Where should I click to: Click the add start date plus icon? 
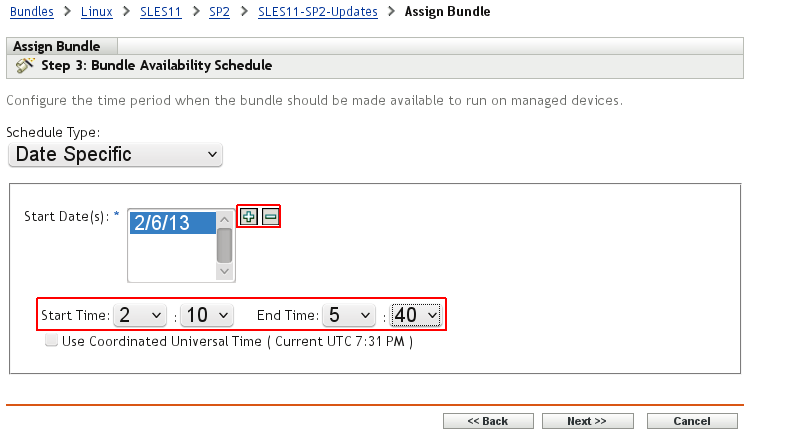[x=249, y=216]
